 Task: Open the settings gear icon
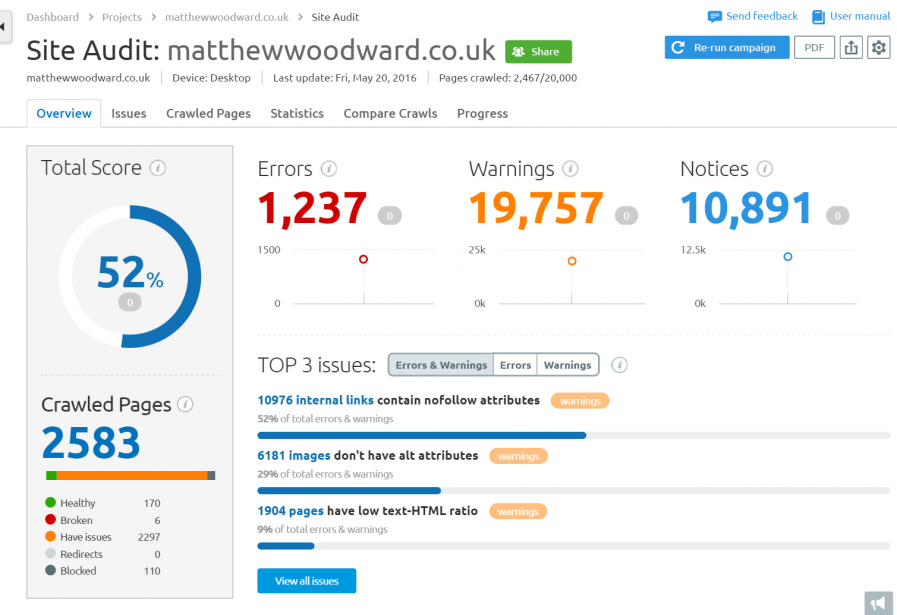[x=879, y=47]
